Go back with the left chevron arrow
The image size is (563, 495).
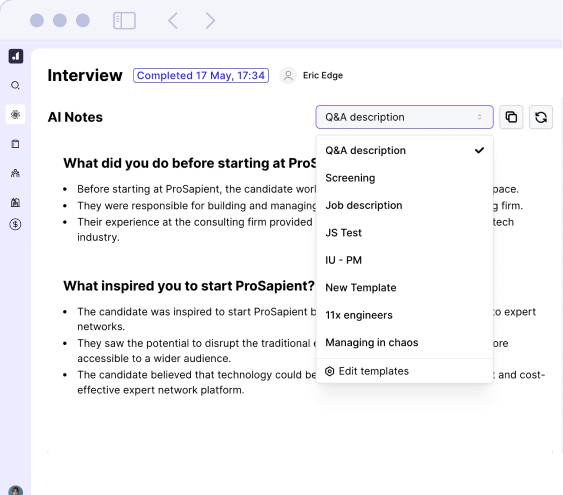click(173, 20)
